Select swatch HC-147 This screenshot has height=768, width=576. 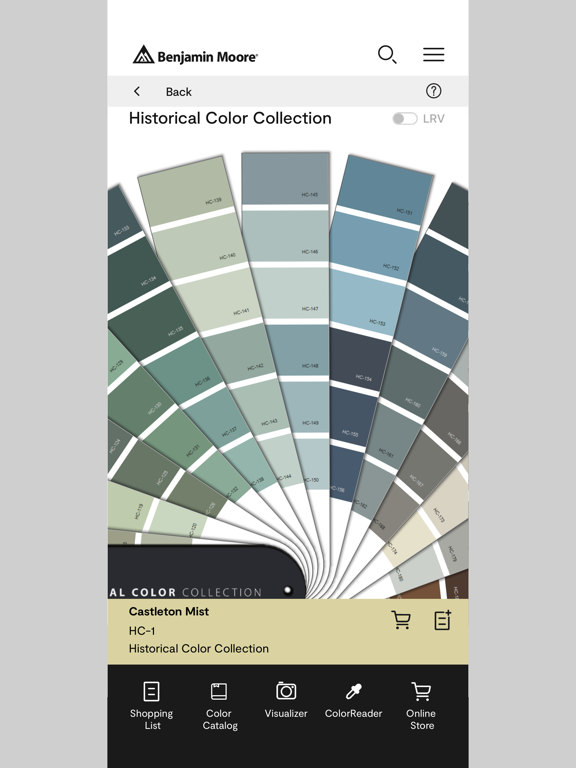(291, 293)
